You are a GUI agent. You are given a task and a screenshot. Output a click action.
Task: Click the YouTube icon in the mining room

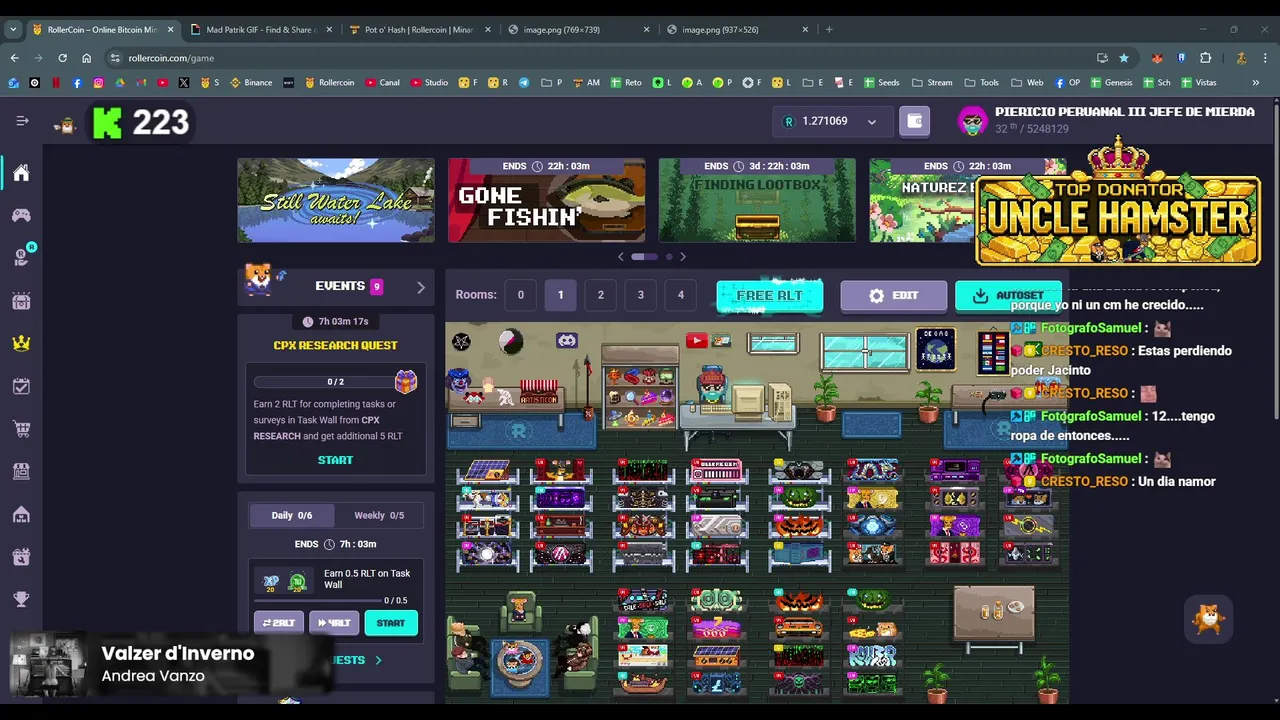(697, 341)
